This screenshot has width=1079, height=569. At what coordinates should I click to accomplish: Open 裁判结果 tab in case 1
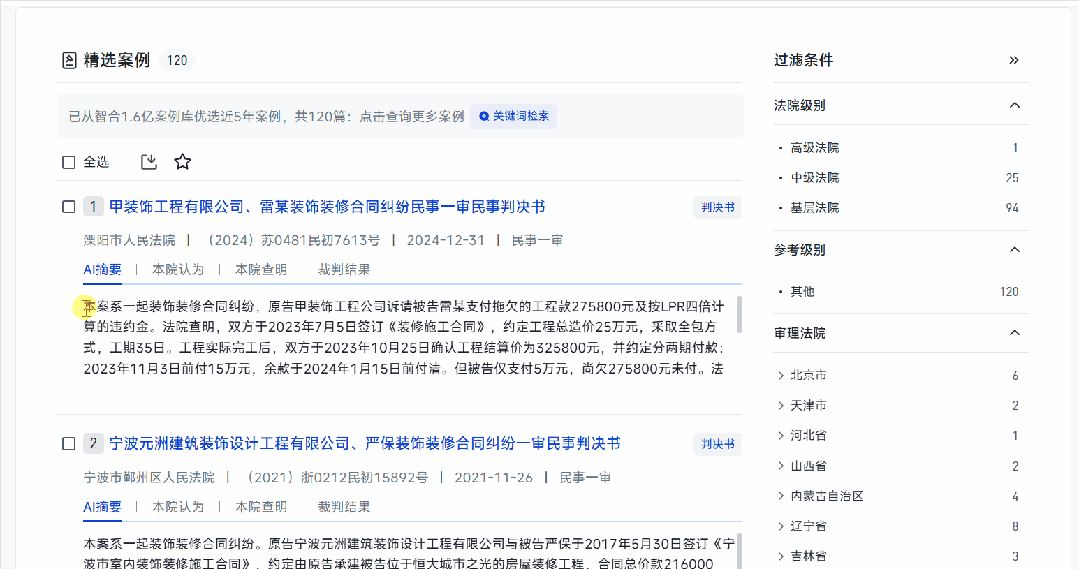click(x=344, y=269)
